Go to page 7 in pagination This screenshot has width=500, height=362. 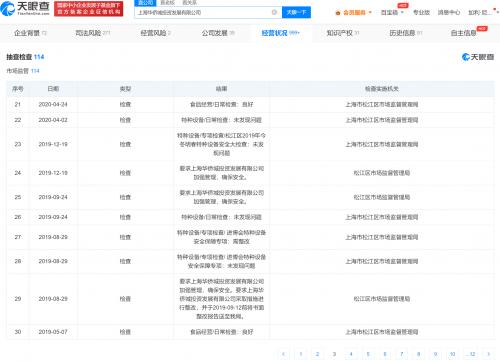point(402,354)
